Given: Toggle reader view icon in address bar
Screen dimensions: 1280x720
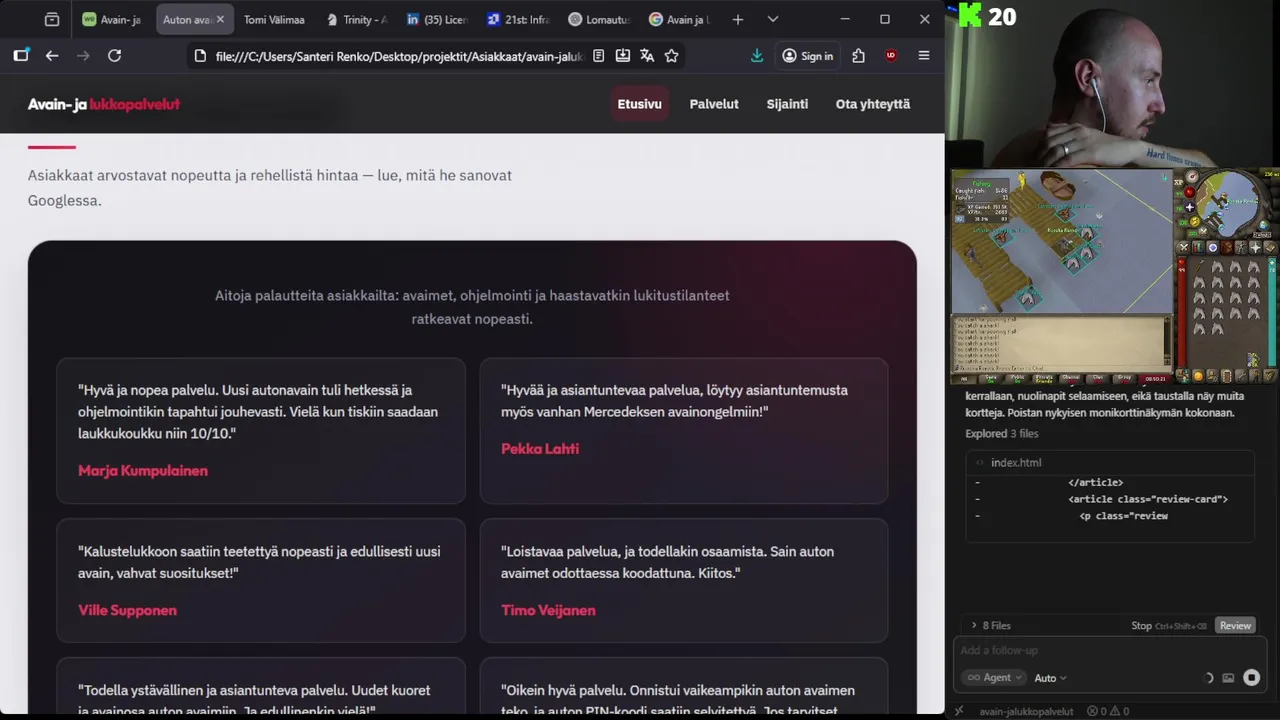Looking at the screenshot, I should tap(598, 56).
